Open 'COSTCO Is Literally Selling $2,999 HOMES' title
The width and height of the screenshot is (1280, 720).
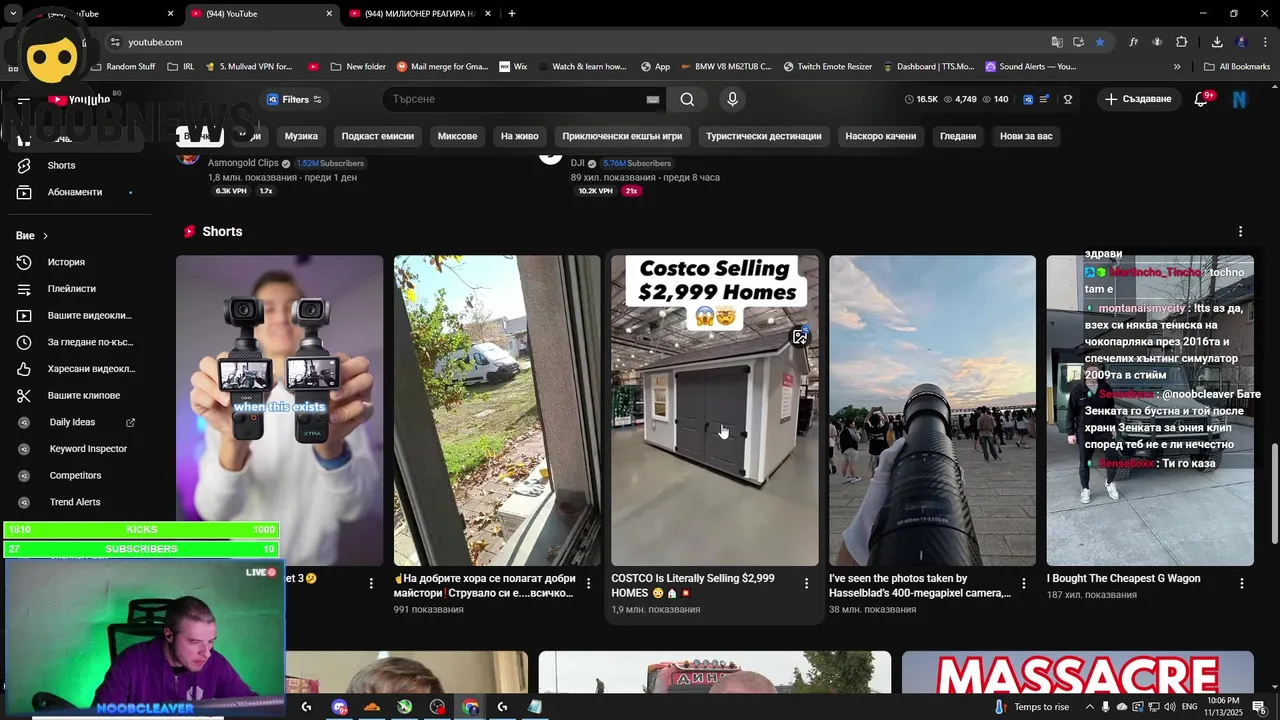693,585
